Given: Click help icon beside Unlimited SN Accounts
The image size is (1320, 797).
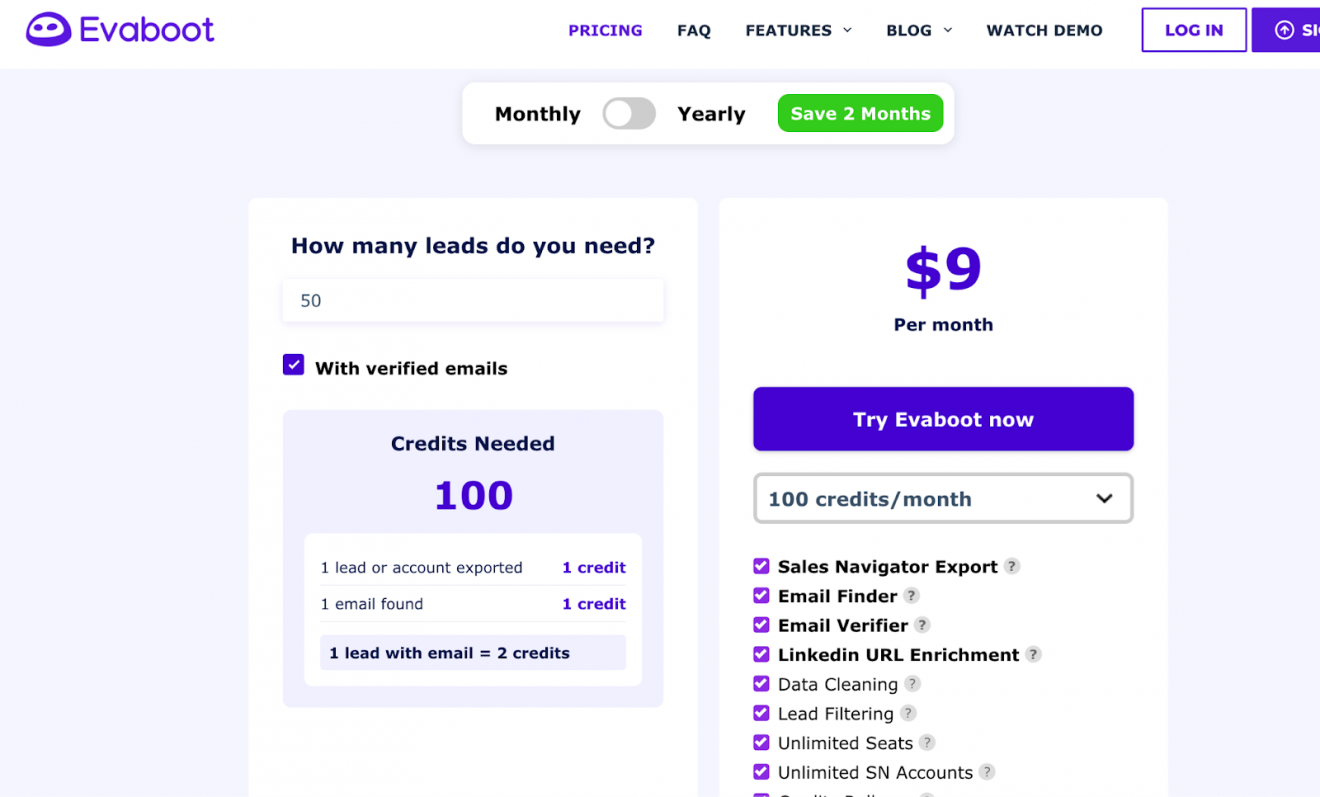Looking at the screenshot, I should tap(987, 772).
